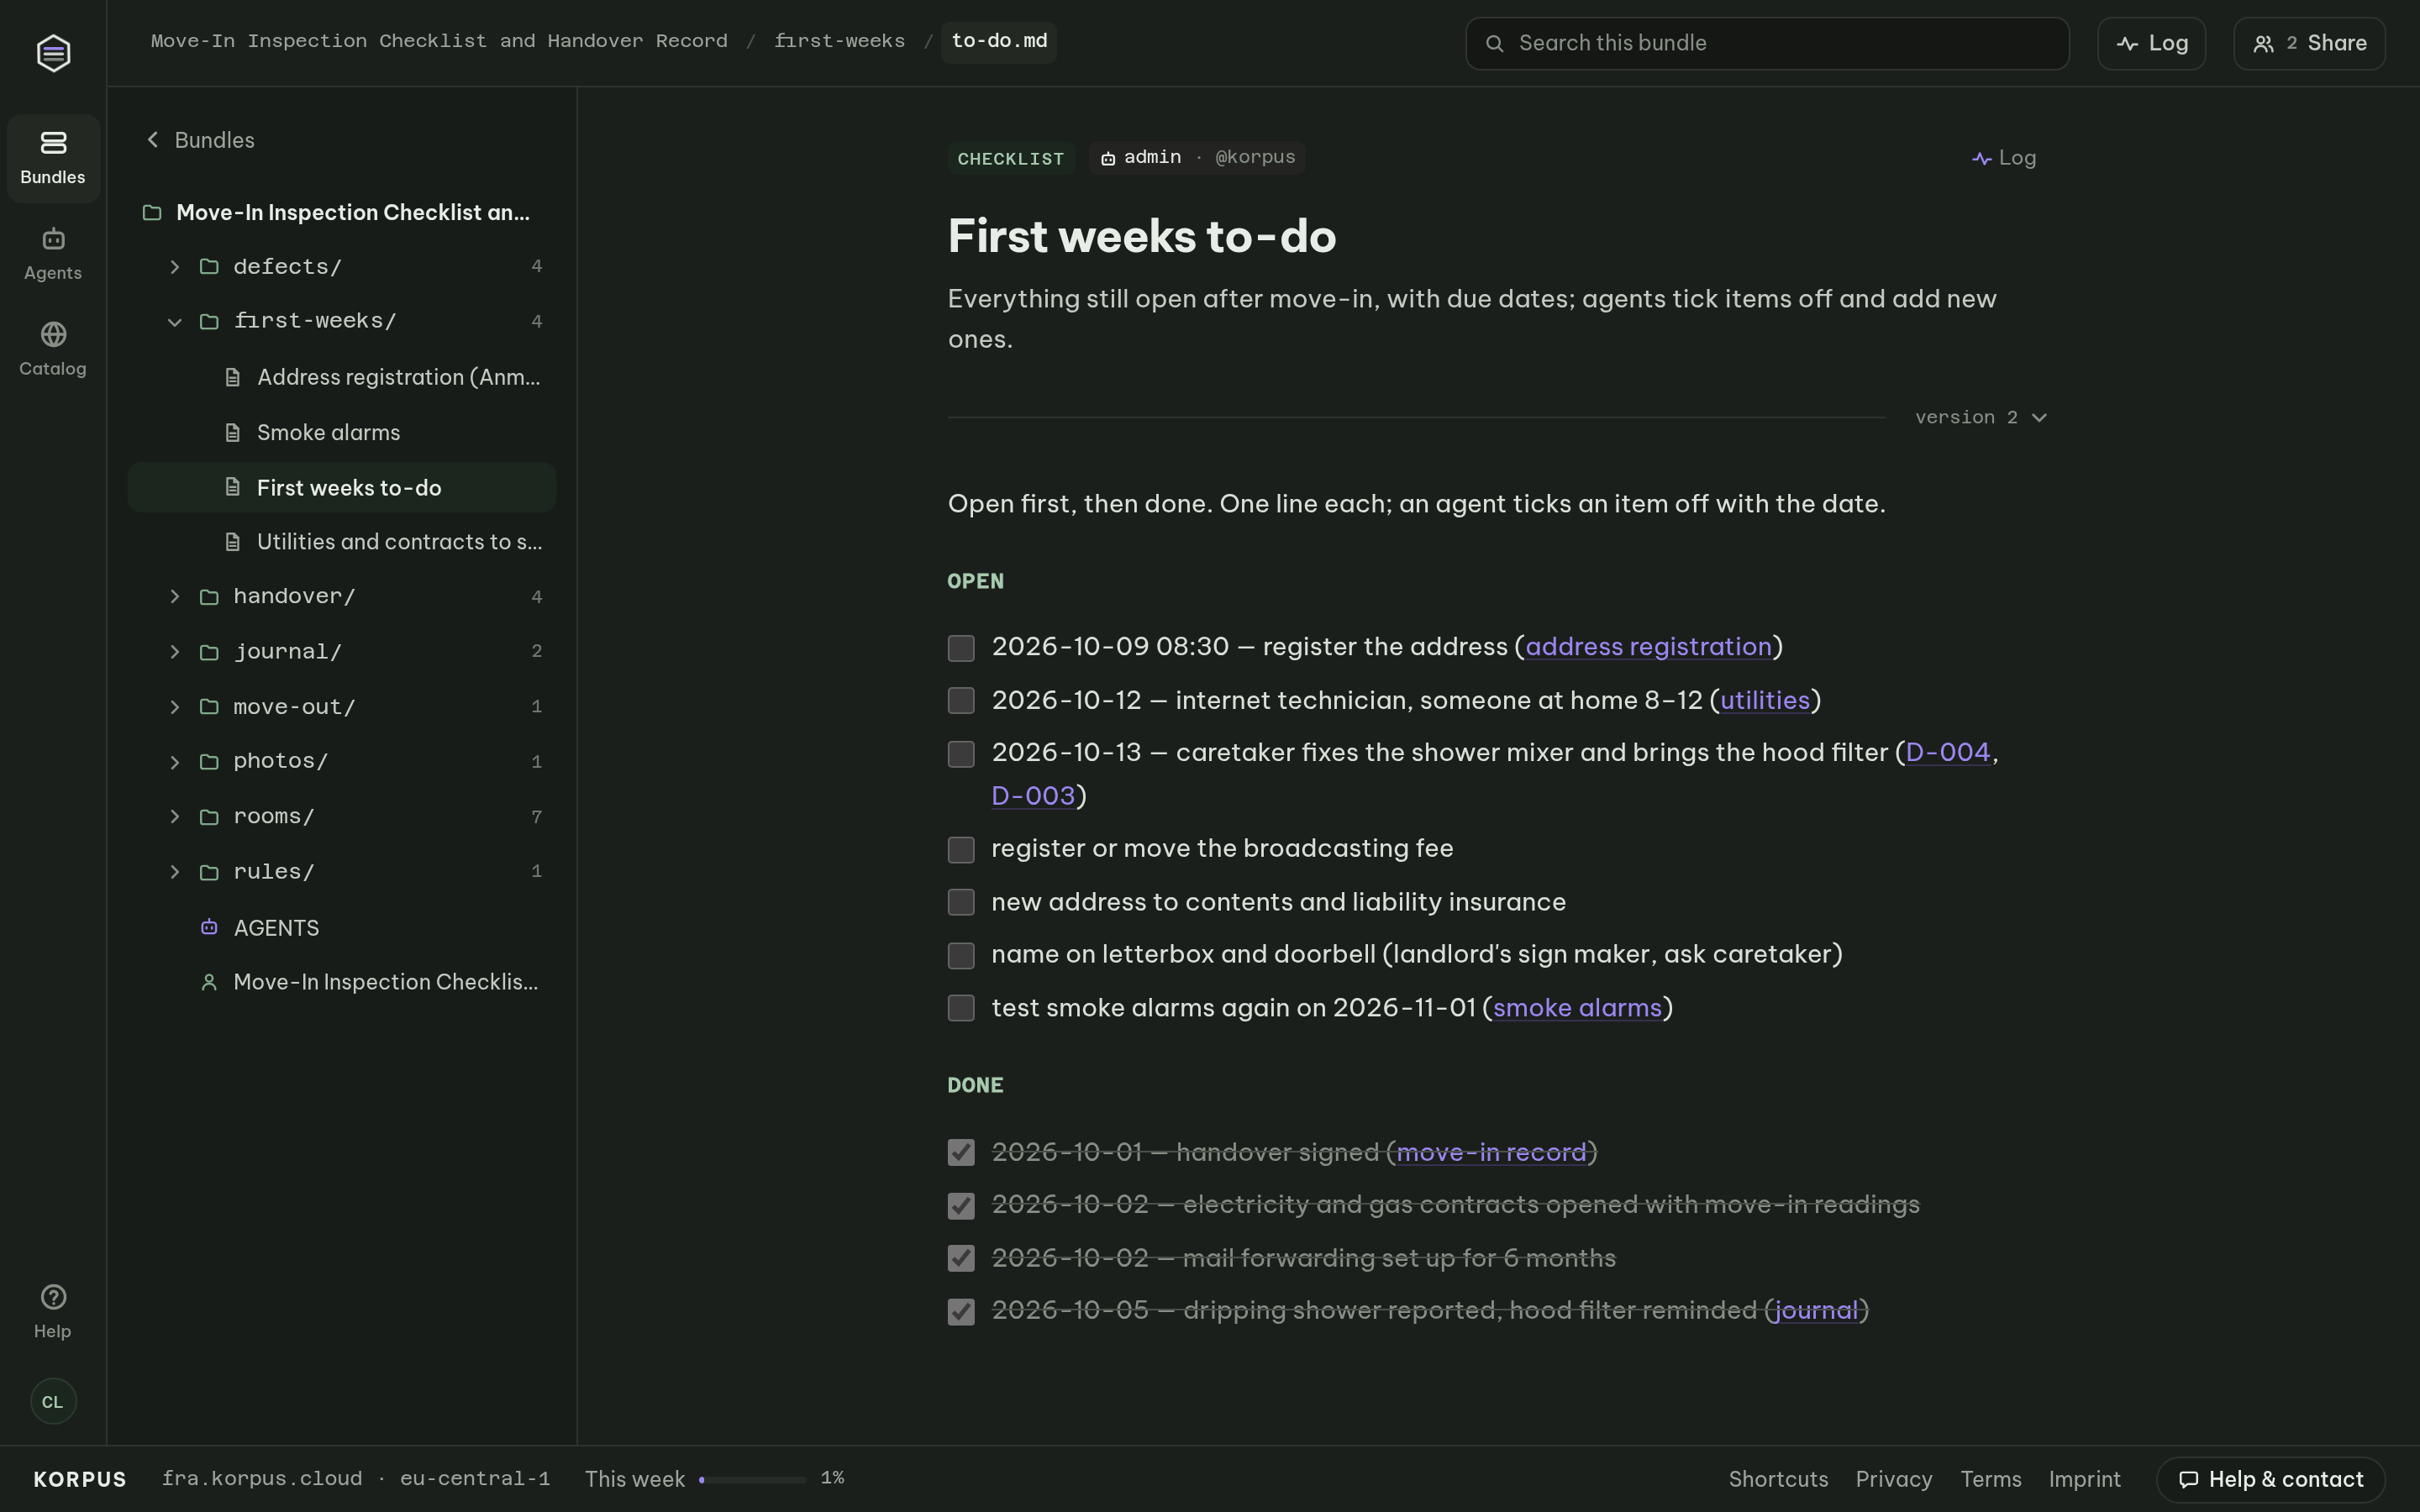Open the Help question mark icon

[x=53, y=1297]
